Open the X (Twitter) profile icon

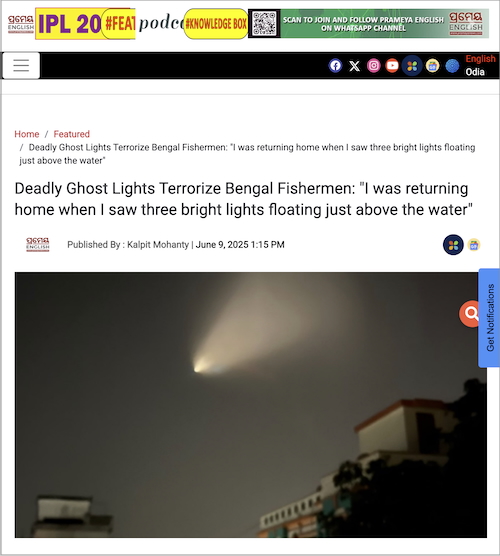click(354, 66)
